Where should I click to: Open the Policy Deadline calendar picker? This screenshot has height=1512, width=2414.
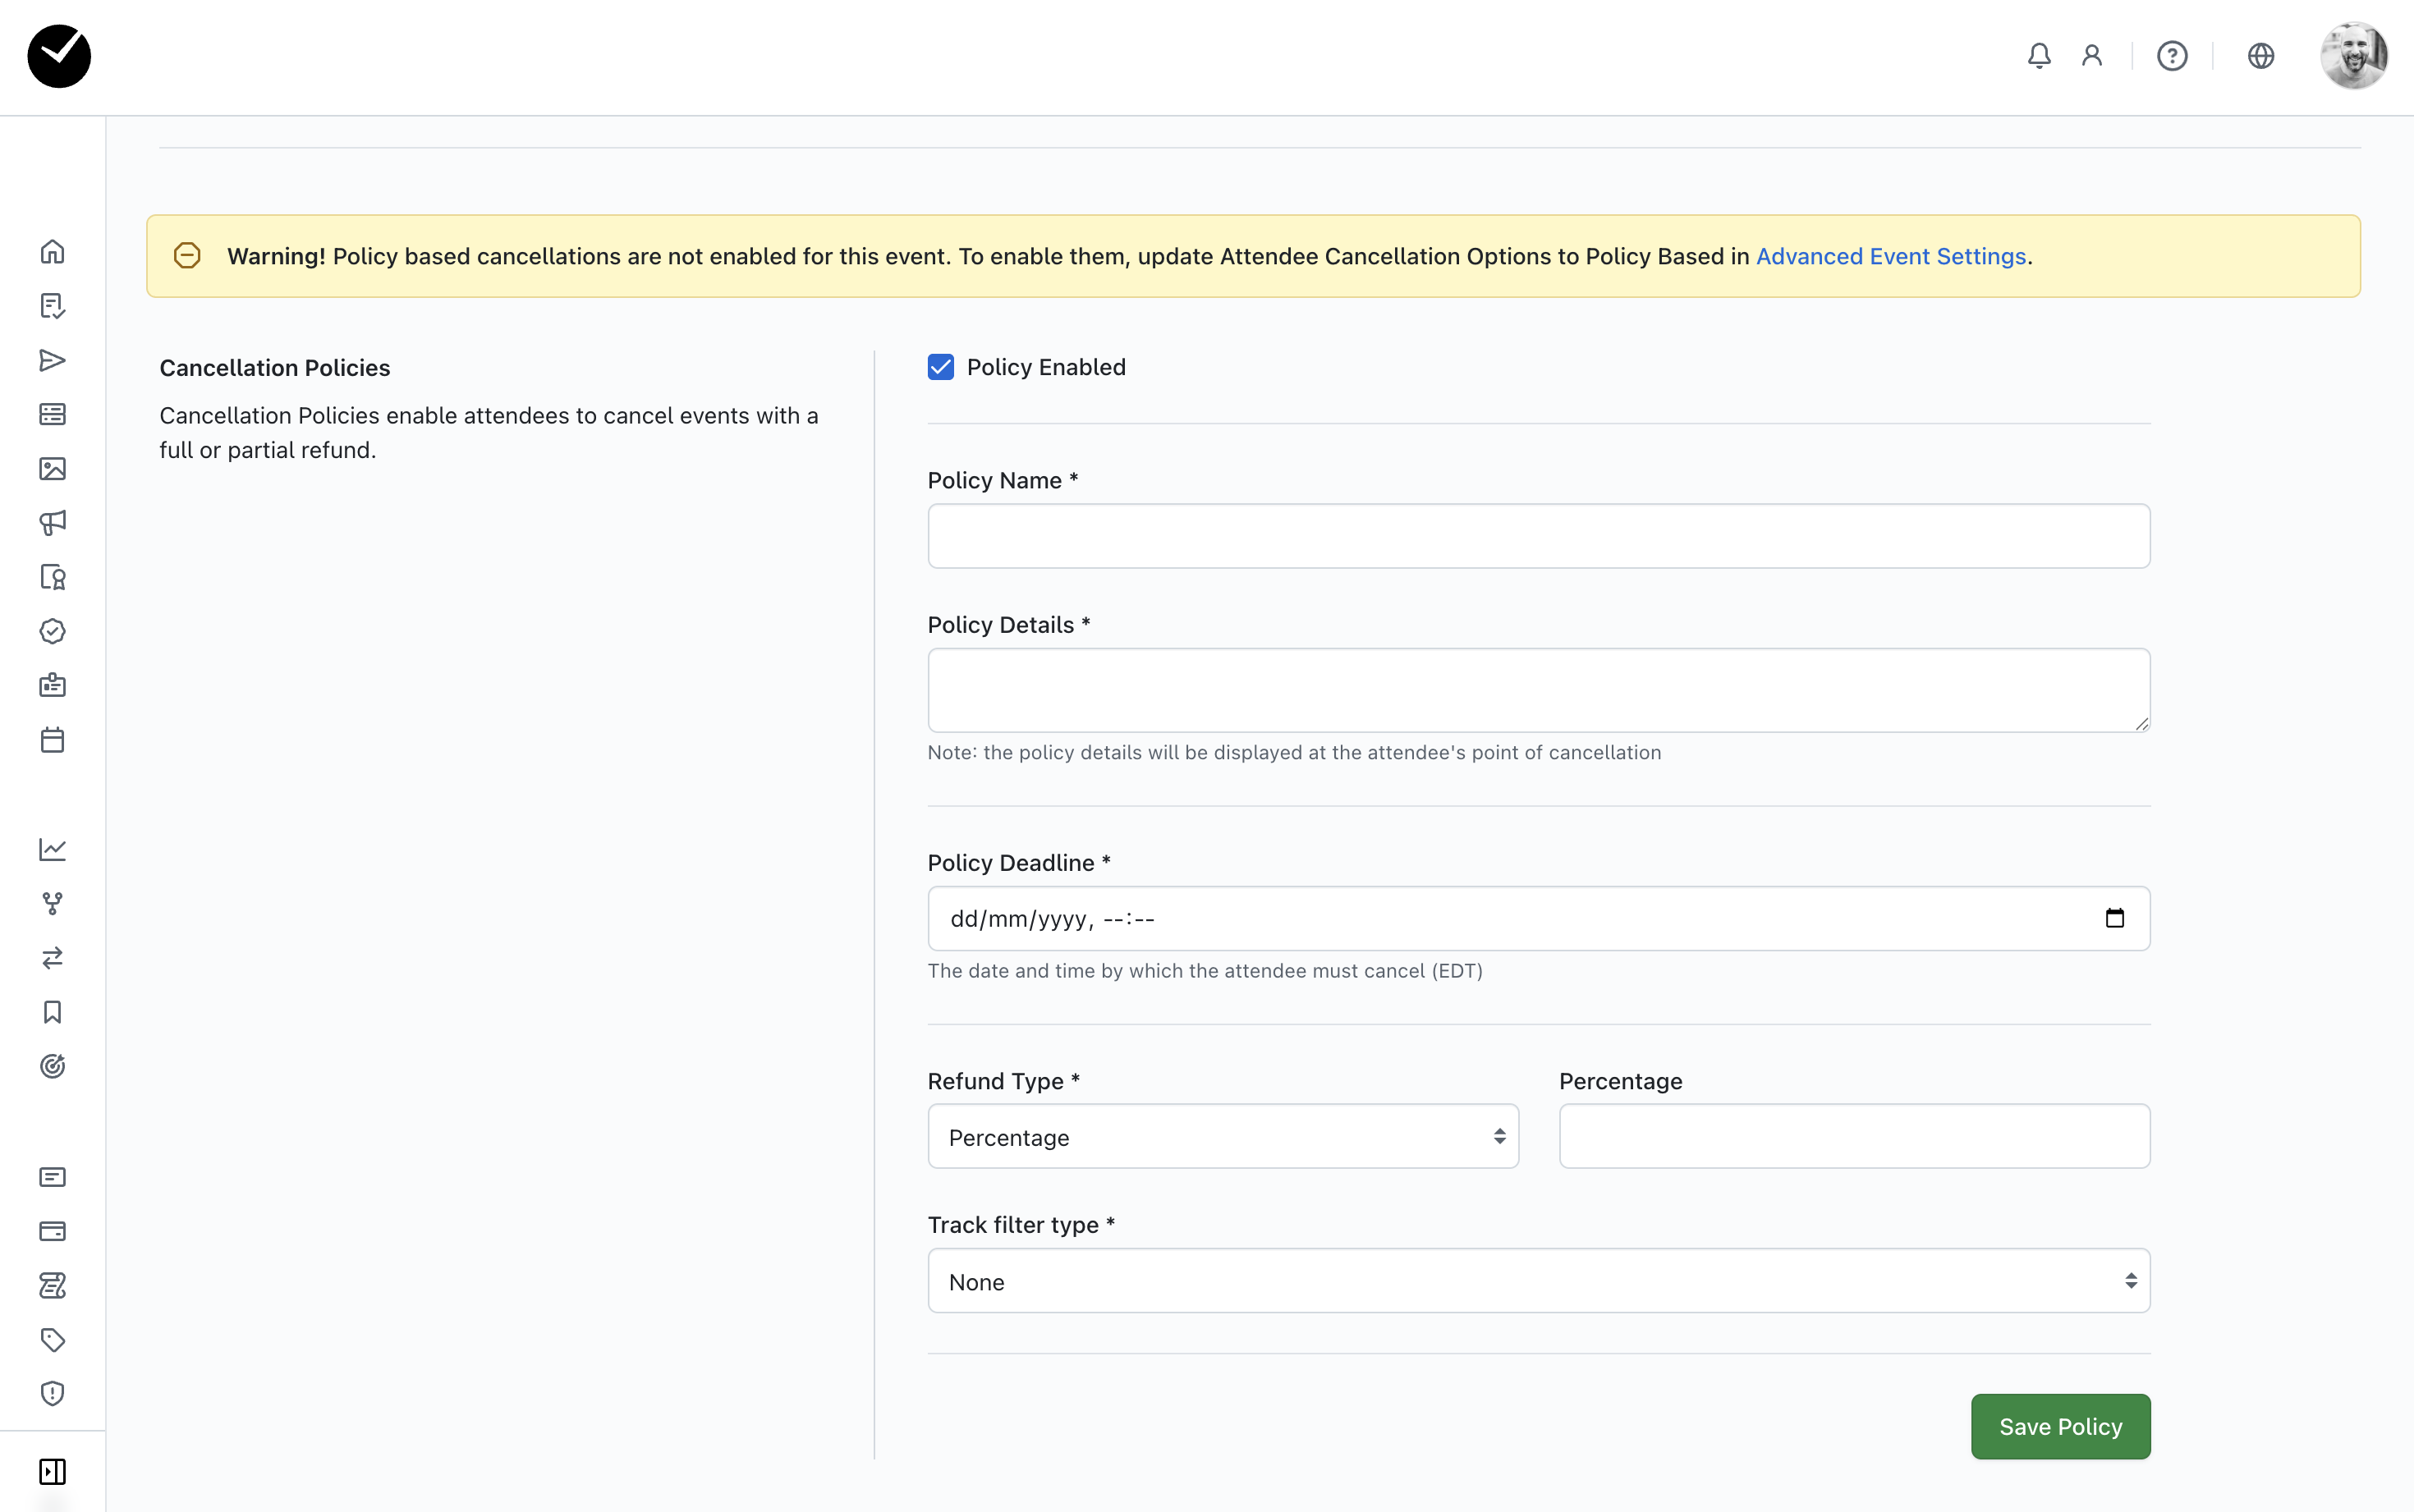coord(2114,918)
